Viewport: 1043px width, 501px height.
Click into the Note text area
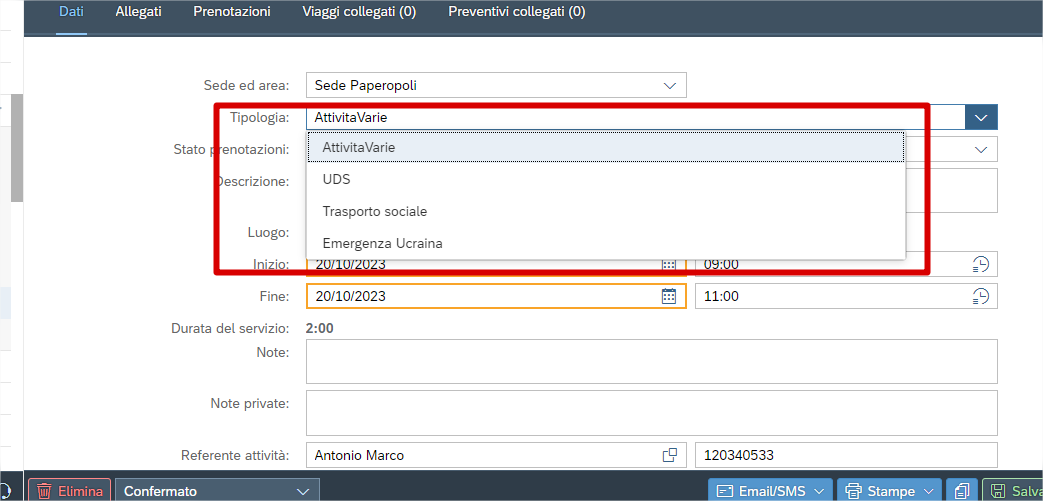point(651,361)
